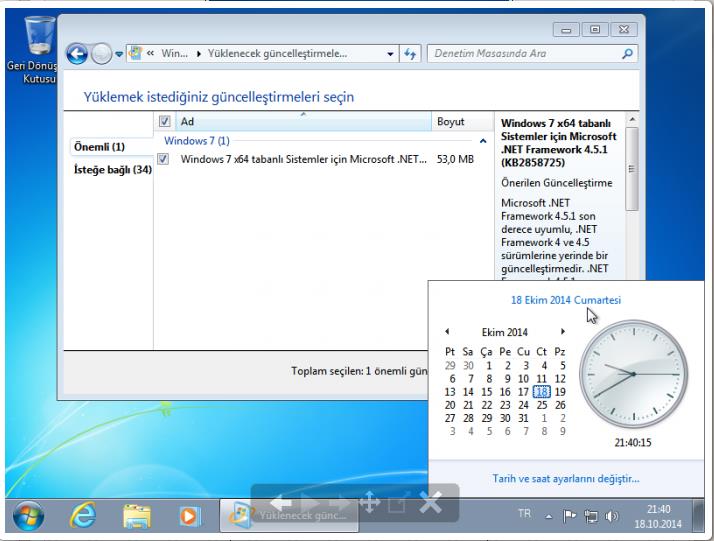Click the overlay right arrow icon

point(339,503)
